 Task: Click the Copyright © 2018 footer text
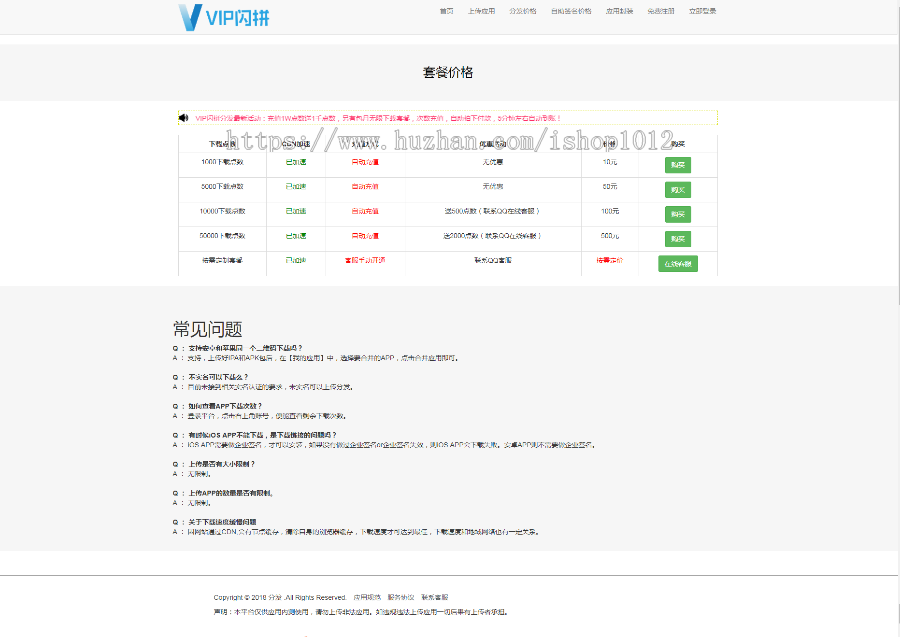(x=280, y=597)
